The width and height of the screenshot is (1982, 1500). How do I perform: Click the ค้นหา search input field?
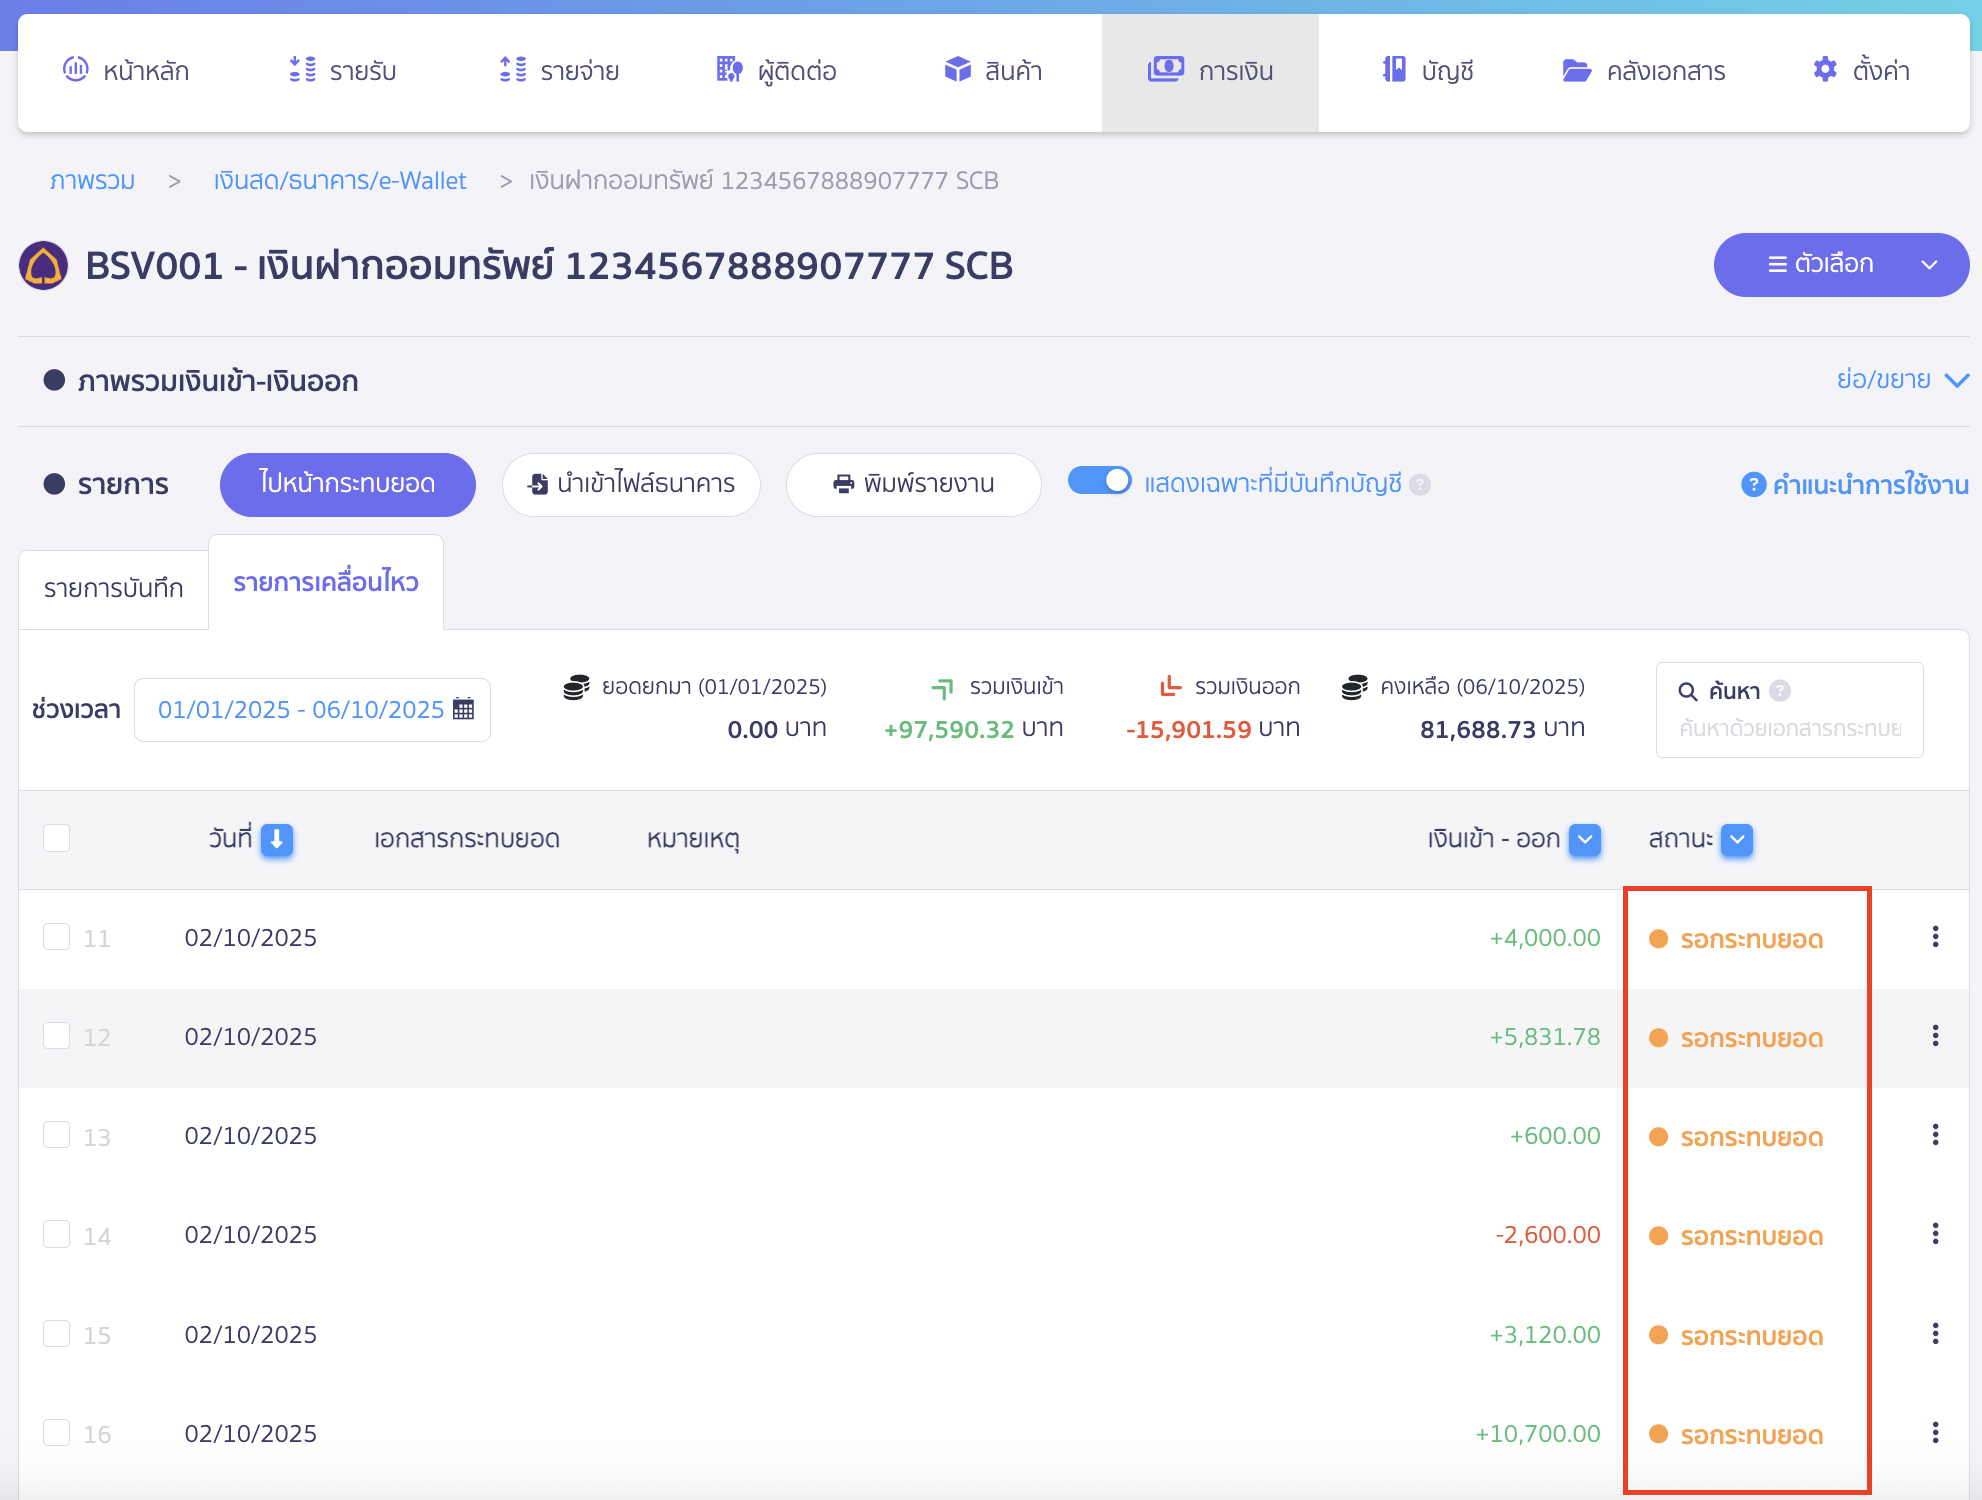pos(1789,728)
